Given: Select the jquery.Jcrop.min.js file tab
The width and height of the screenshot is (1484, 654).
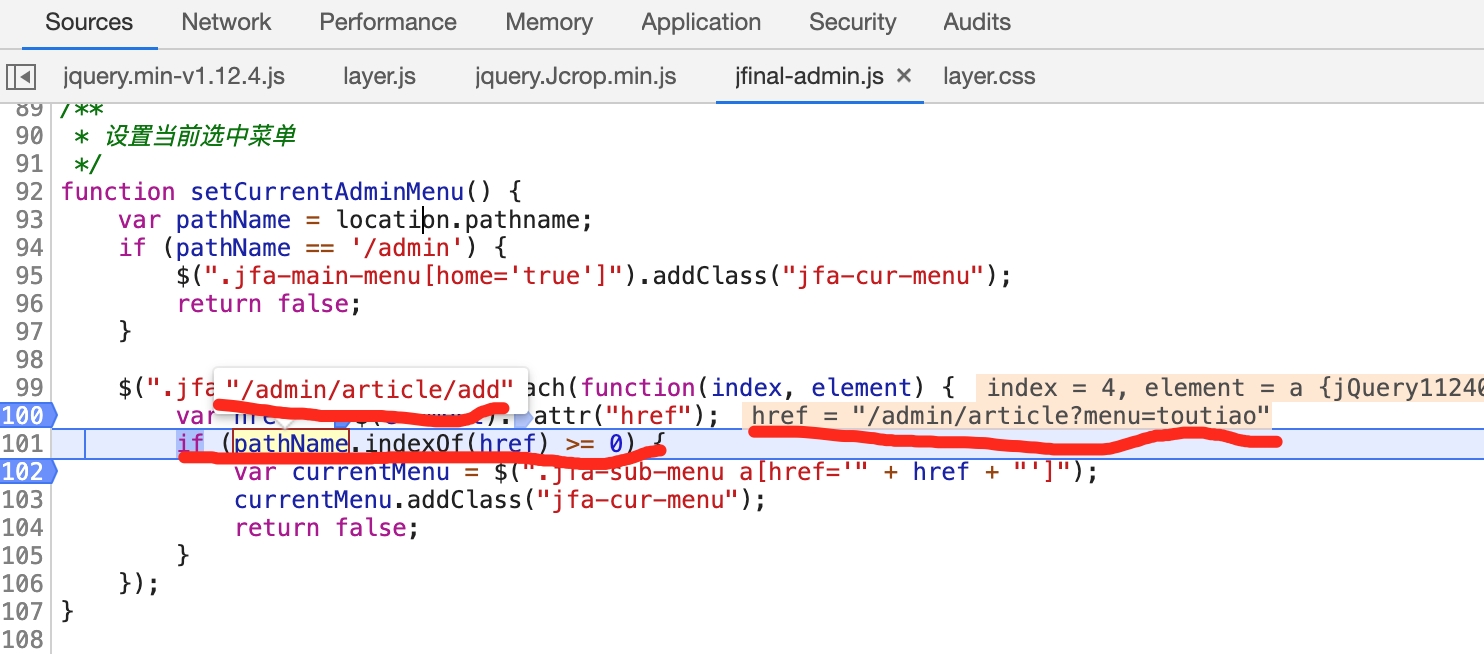Looking at the screenshot, I should 576,76.
